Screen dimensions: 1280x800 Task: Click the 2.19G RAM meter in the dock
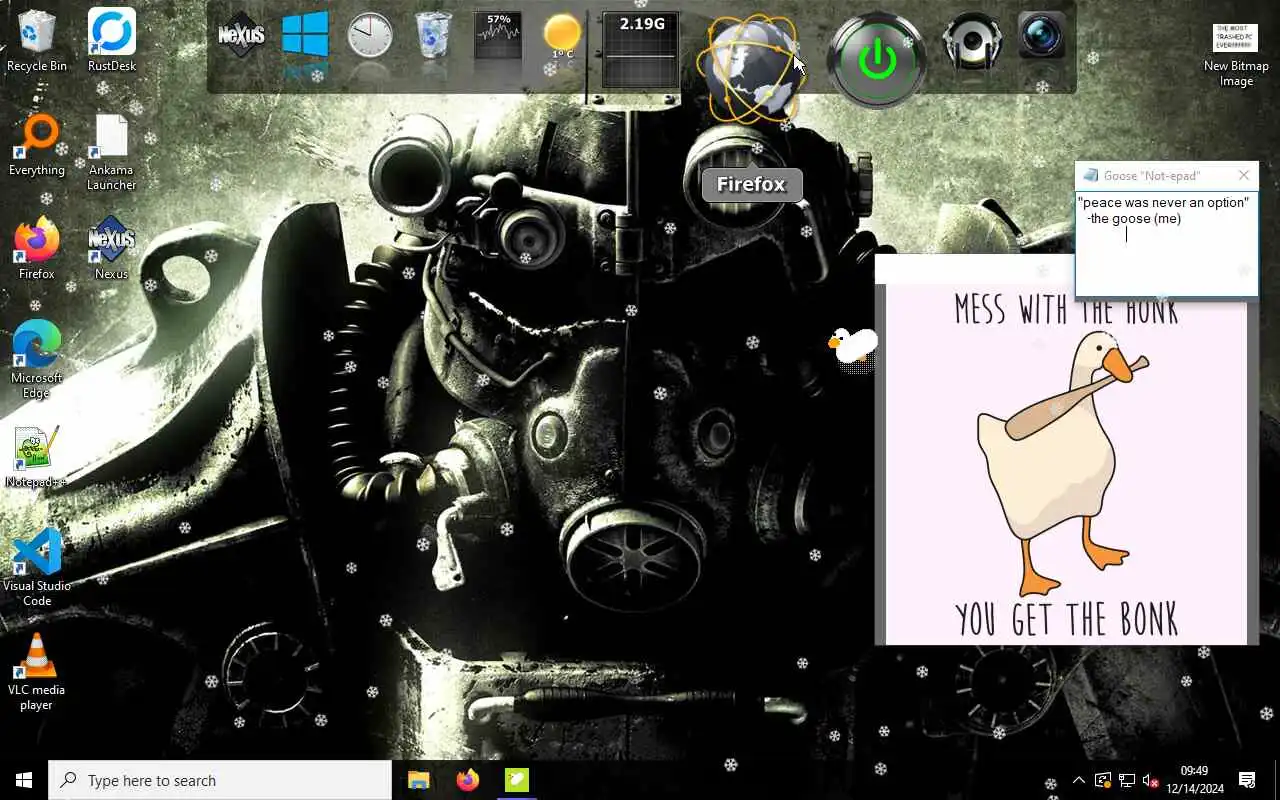pos(641,50)
